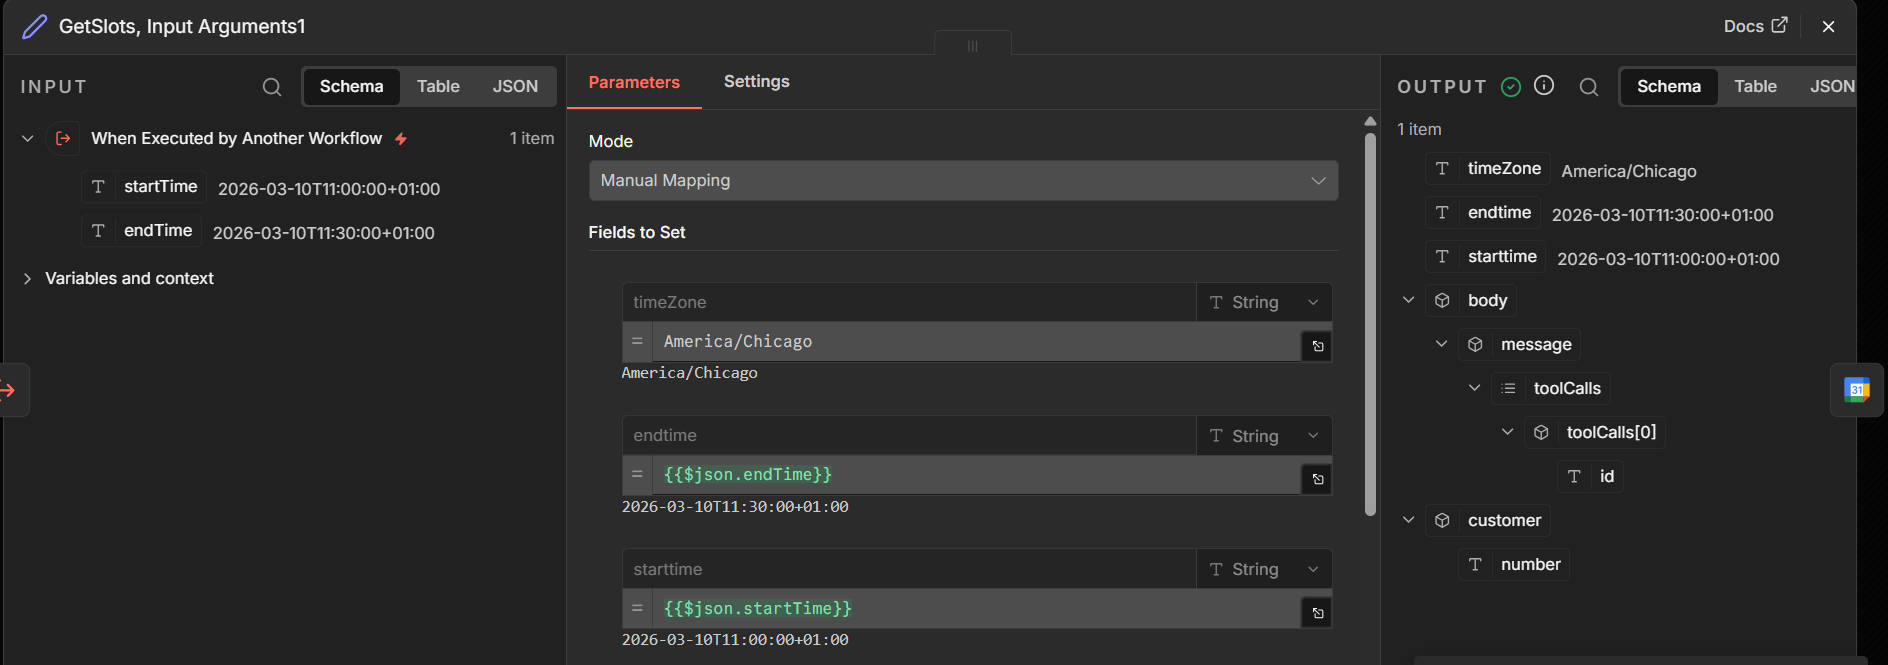Open the Google Calendar node on right edge

1857,390
